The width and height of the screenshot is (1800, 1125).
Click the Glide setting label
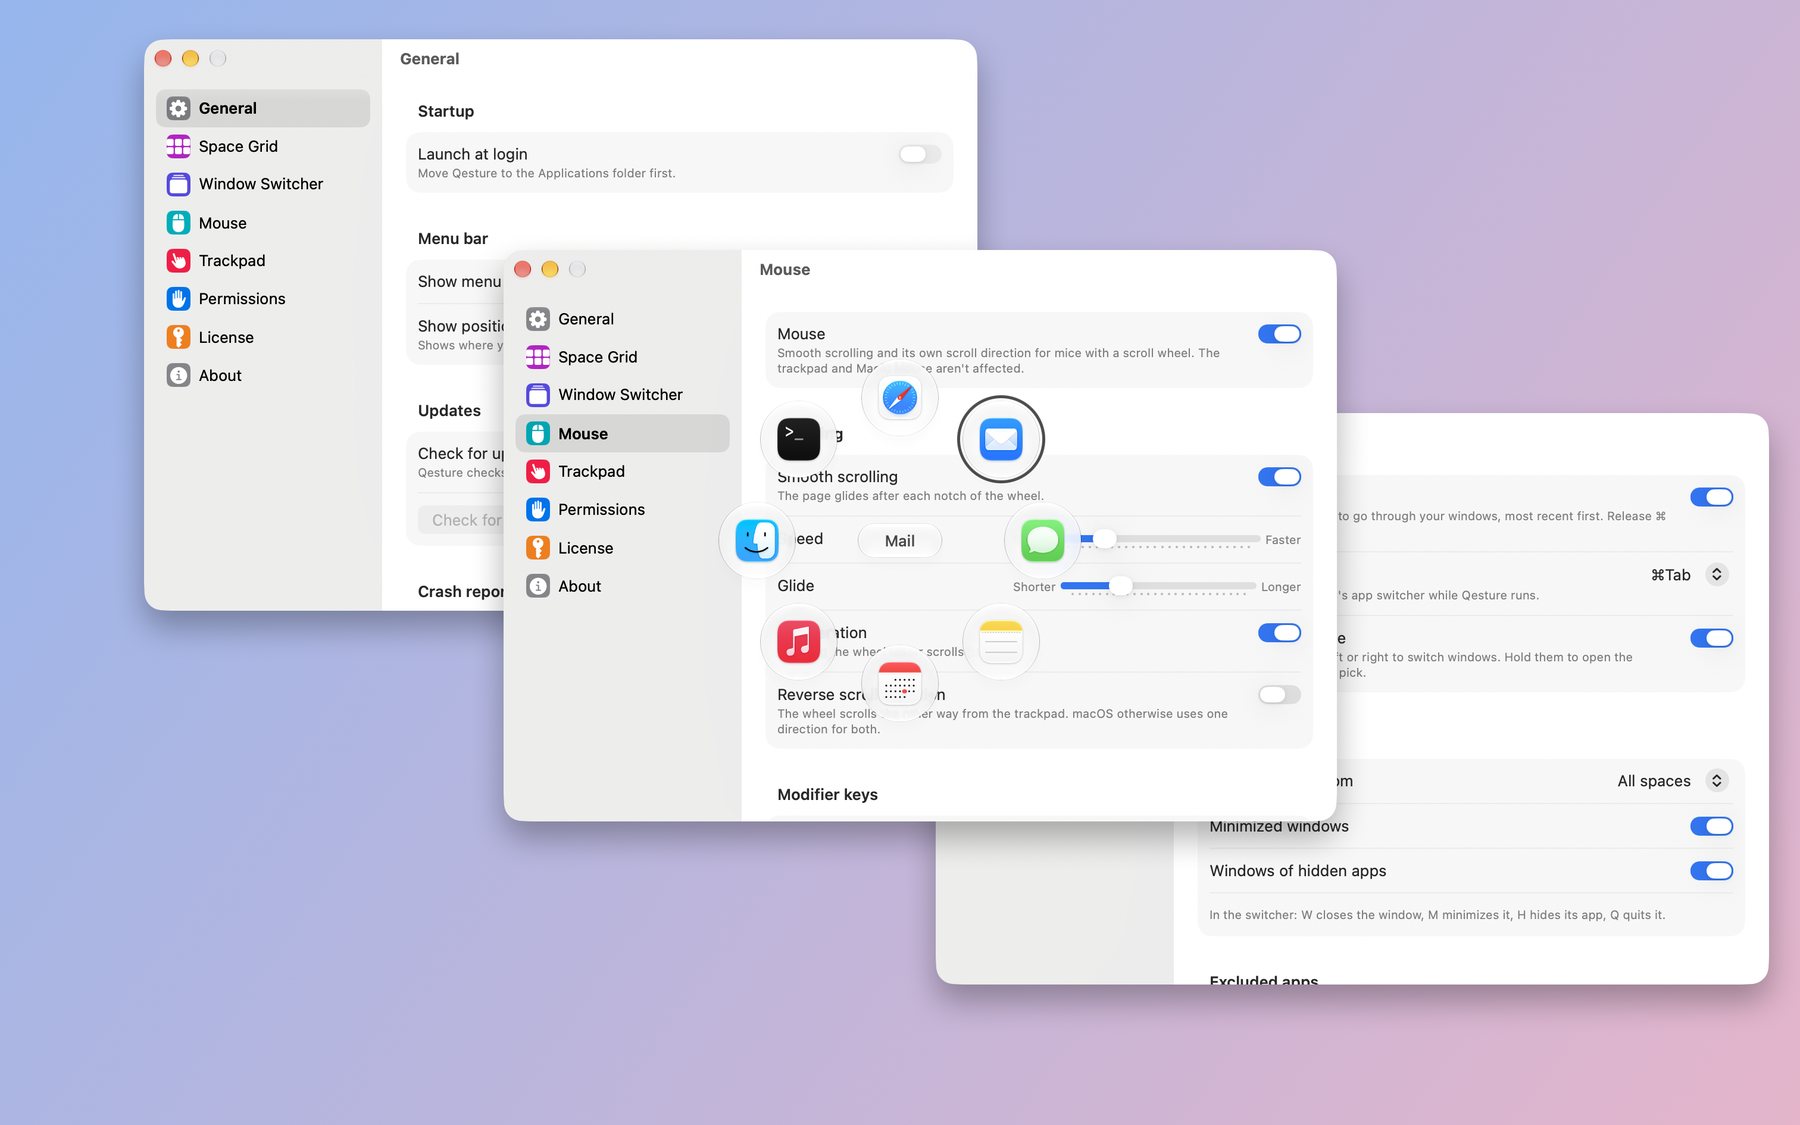[x=796, y=586]
